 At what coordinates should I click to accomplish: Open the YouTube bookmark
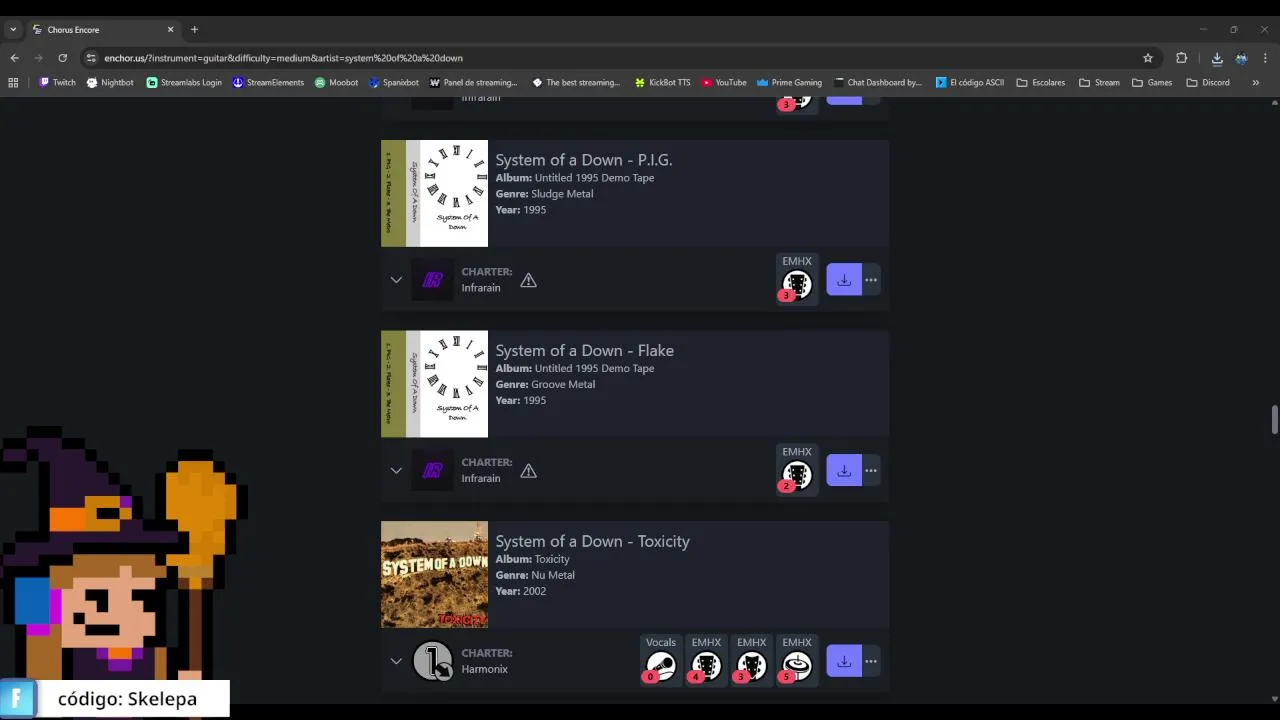[x=724, y=83]
